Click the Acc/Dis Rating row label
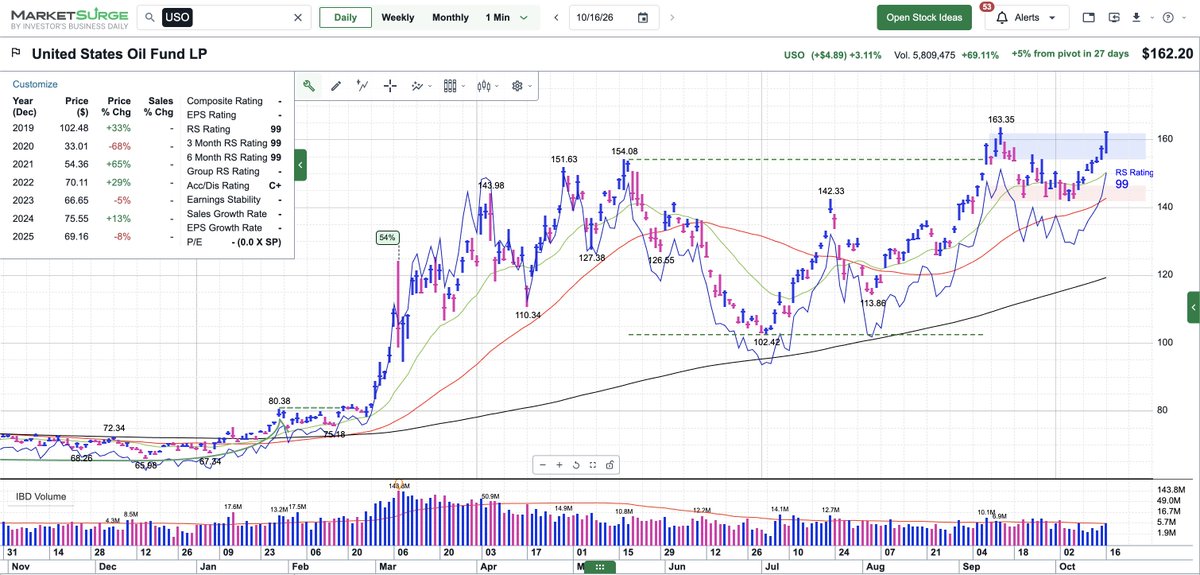The image size is (1200, 575). click(x=218, y=185)
